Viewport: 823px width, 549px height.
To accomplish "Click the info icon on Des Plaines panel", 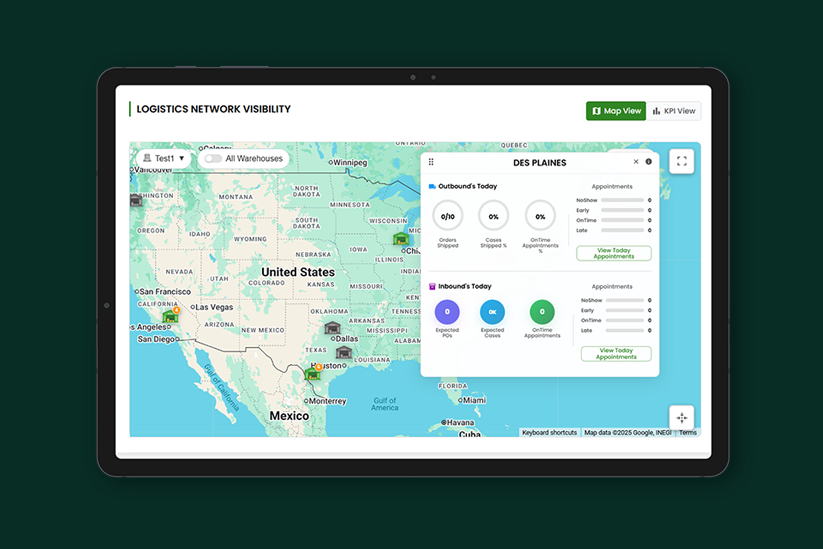I will click(648, 162).
